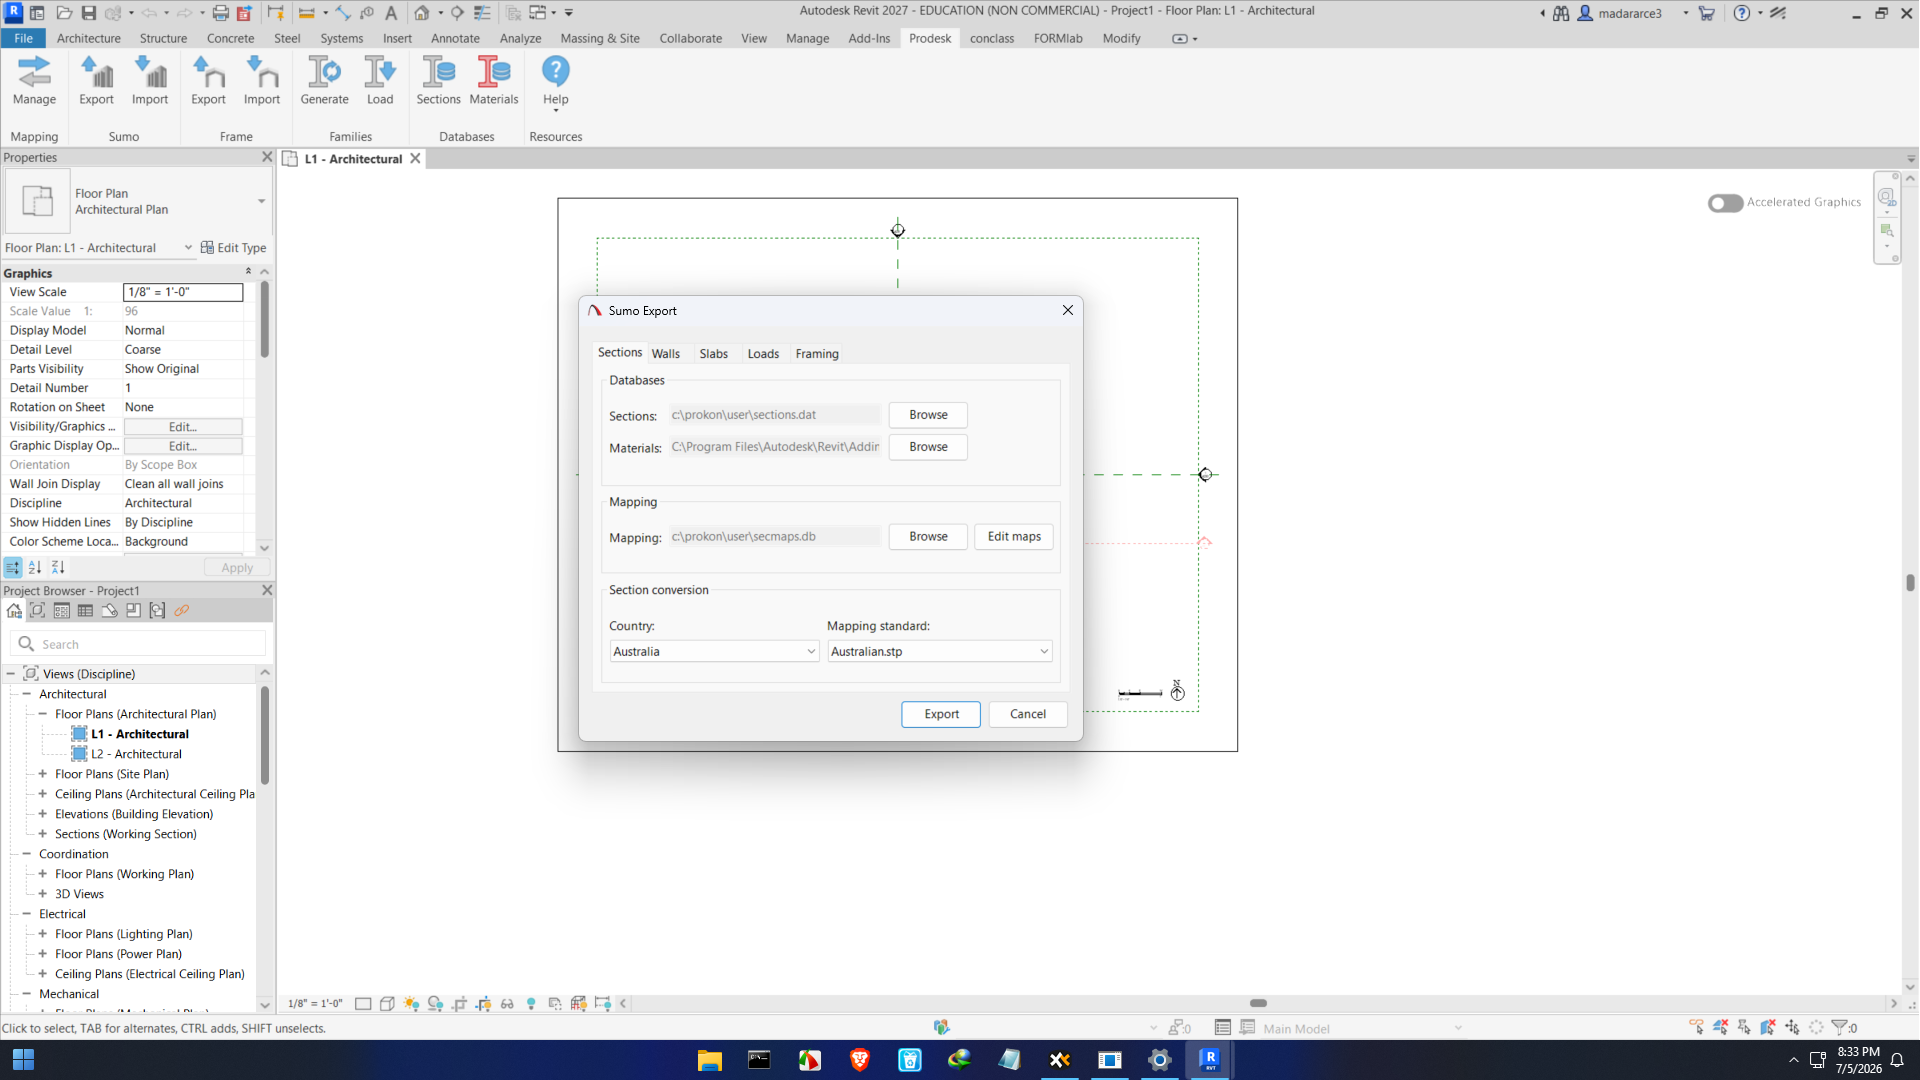The height and width of the screenshot is (1080, 1920).
Task: Click the Frame Import ribbon icon
Action: pyautogui.click(x=262, y=81)
